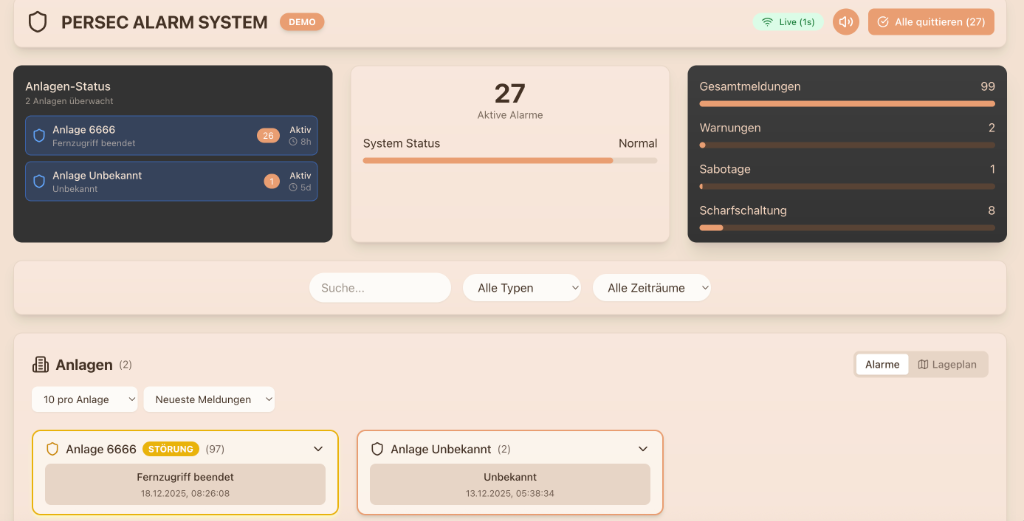Click the Gesamtmeldungen progress bar
The image size is (1024, 521).
coord(847,104)
